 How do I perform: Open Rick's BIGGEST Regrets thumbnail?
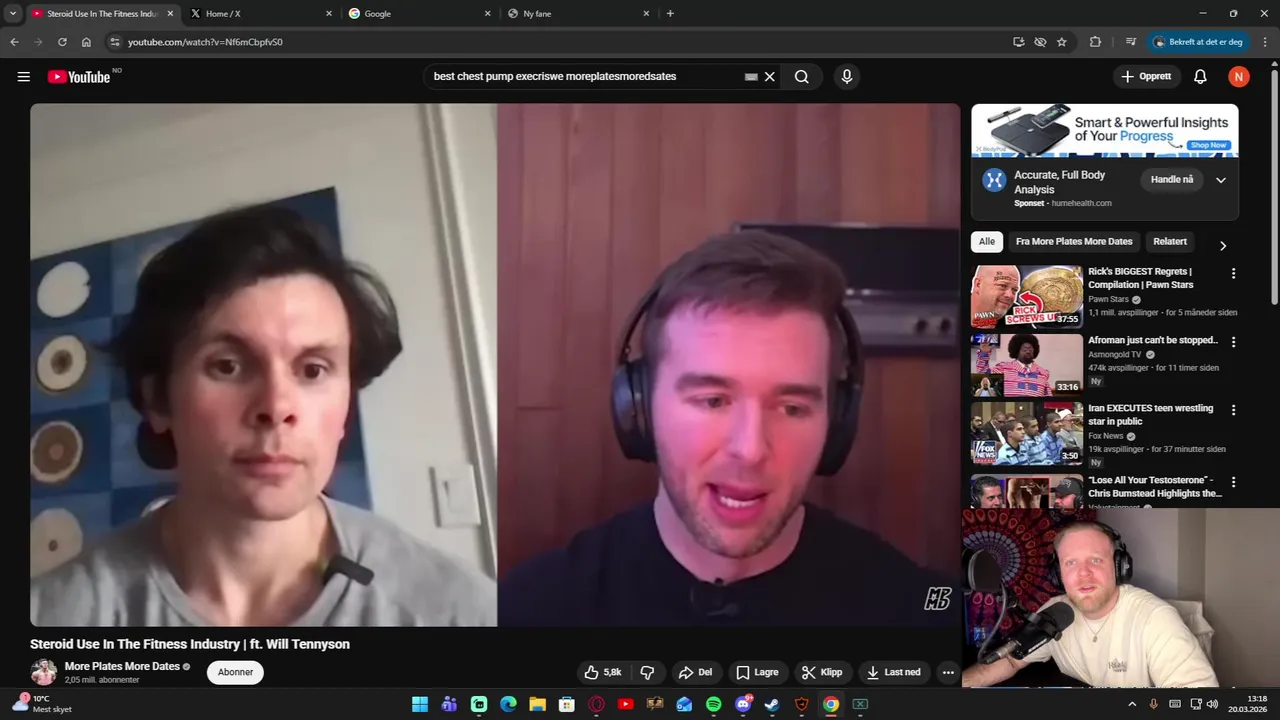click(x=1027, y=296)
